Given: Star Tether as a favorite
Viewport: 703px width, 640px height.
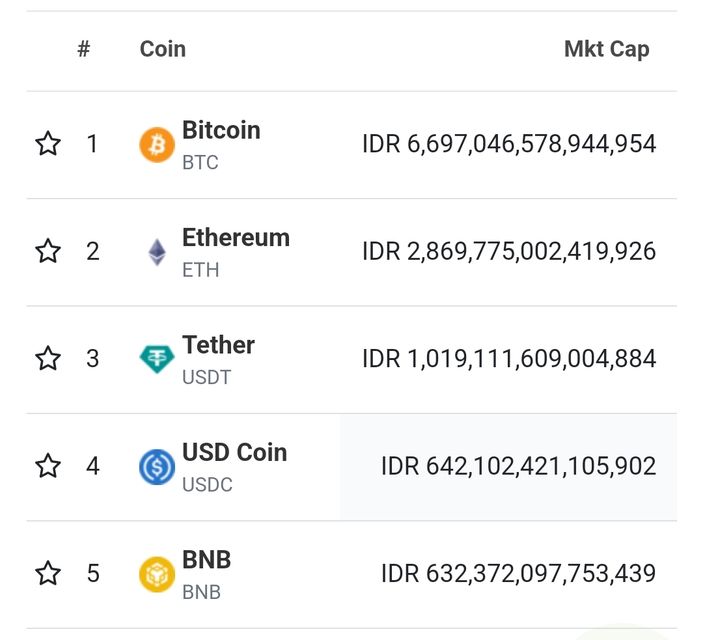Looking at the screenshot, I should point(48,358).
